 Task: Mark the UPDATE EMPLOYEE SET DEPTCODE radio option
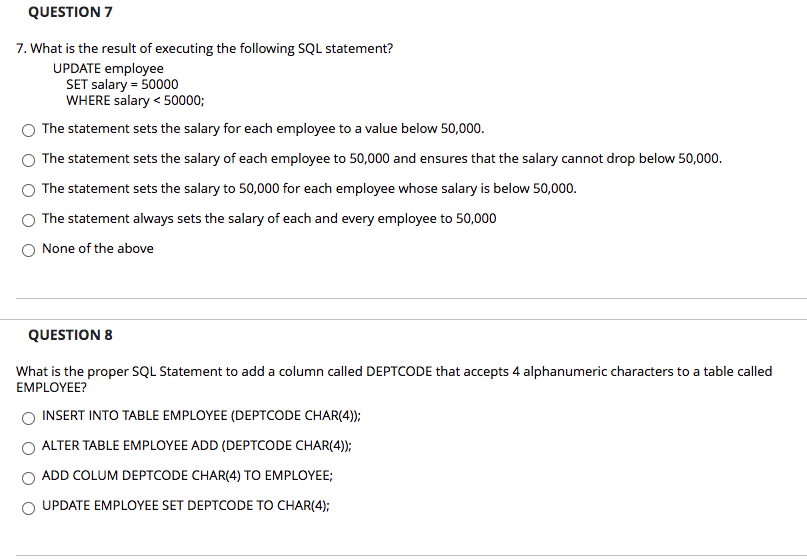(x=28, y=508)
